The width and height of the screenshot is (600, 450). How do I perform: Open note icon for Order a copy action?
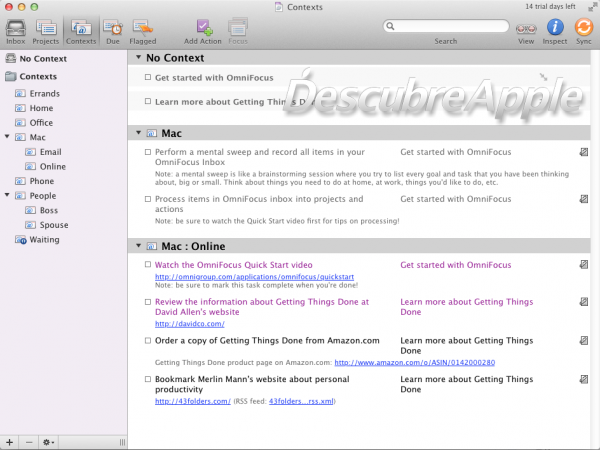584,341
